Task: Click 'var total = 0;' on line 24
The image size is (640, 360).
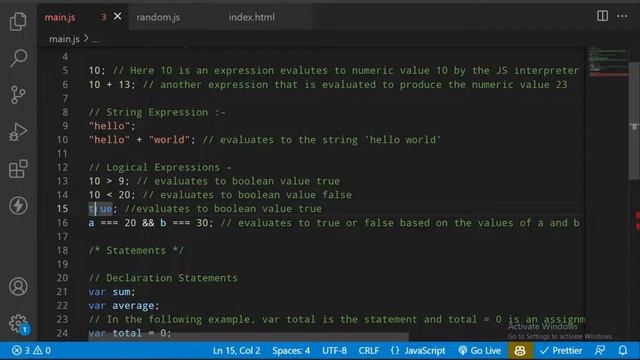Action: [130, 333]
